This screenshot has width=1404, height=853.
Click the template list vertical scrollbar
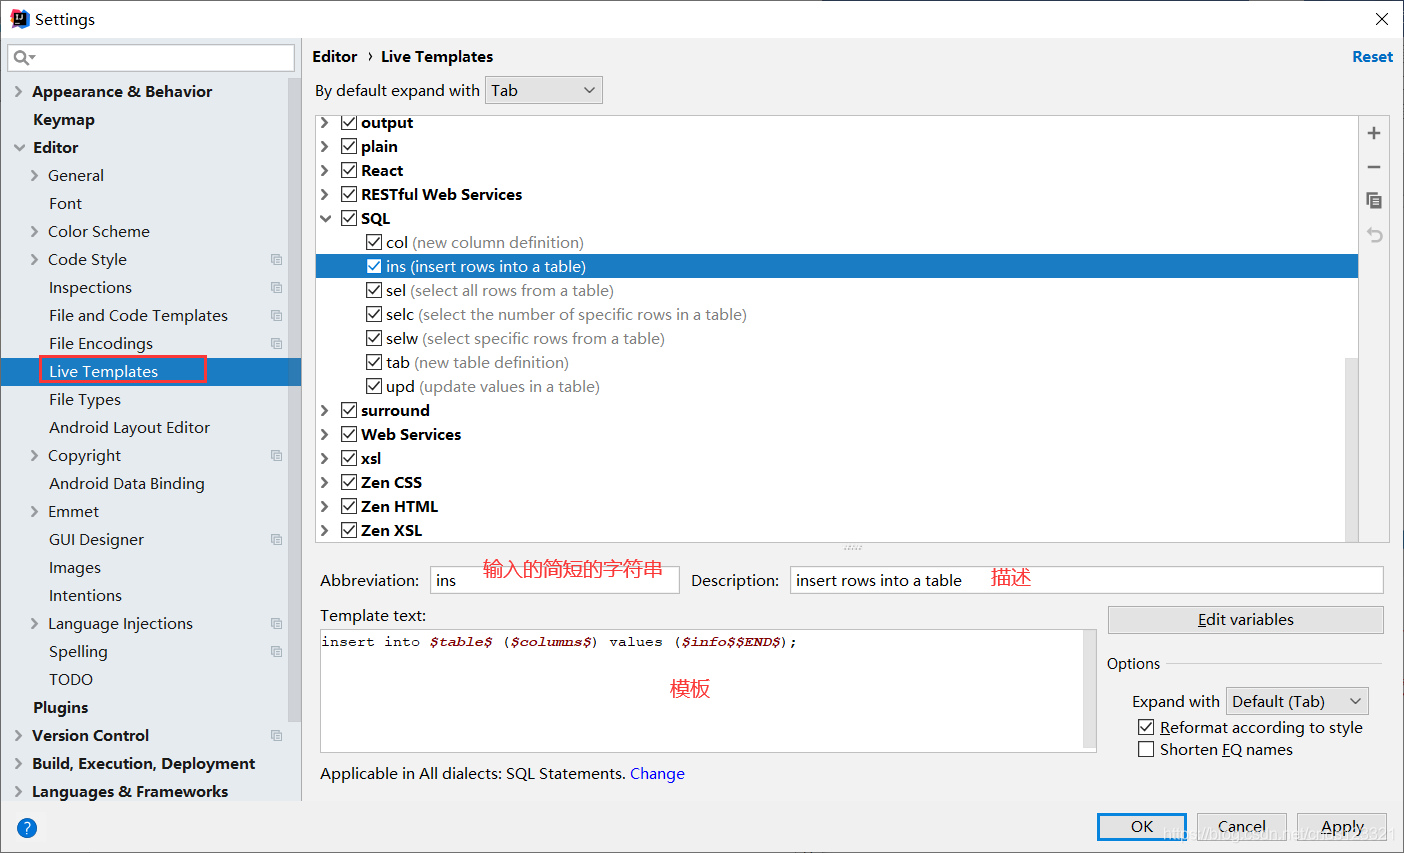coord(1351,450)
